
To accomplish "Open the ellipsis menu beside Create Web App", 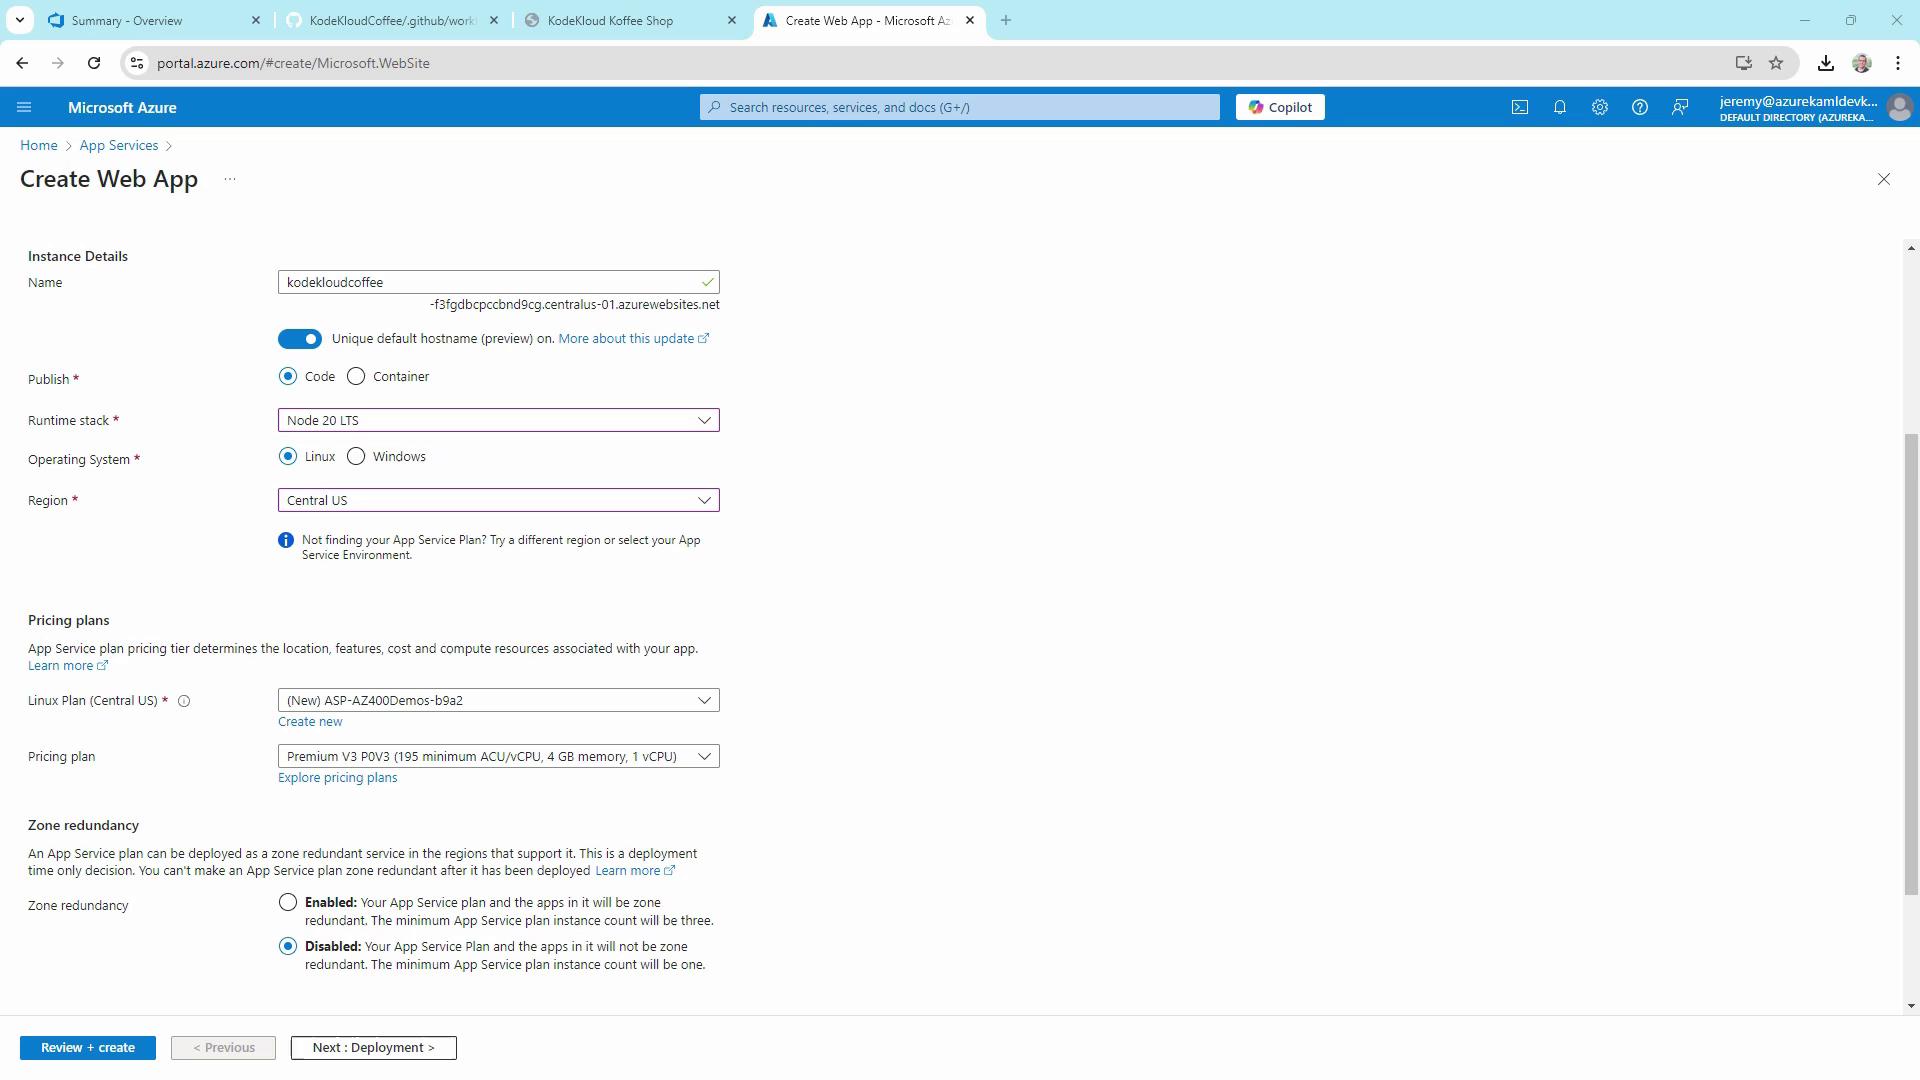I will (230, 179).
